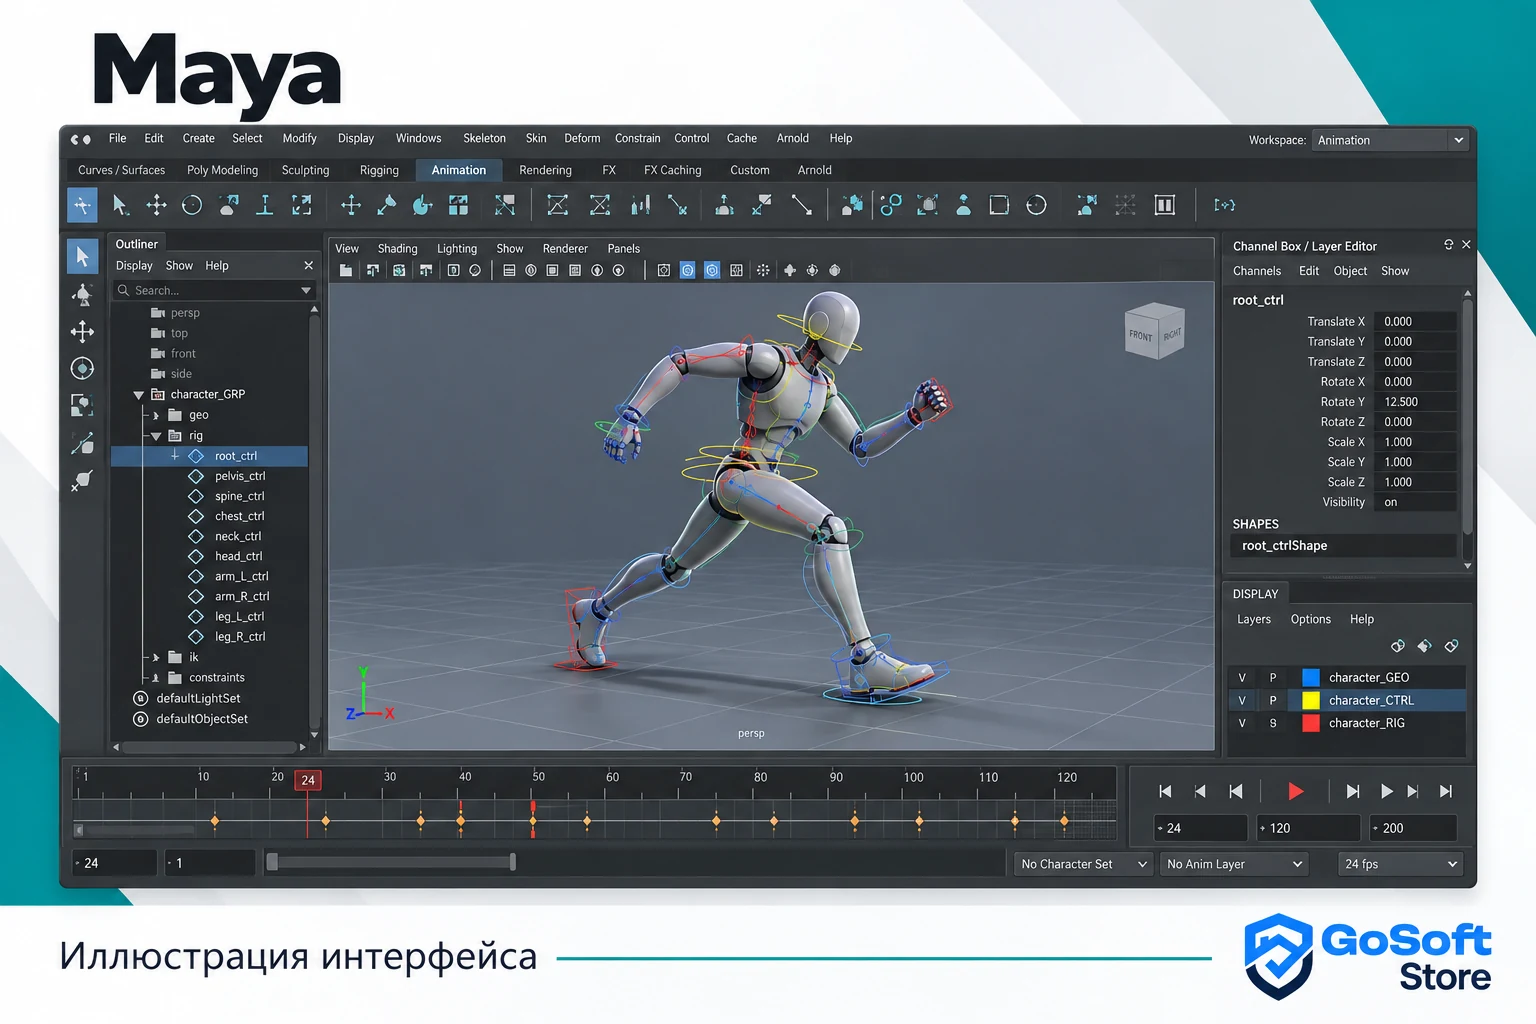Toggle Visibility on value in Channel Box

1414,502
